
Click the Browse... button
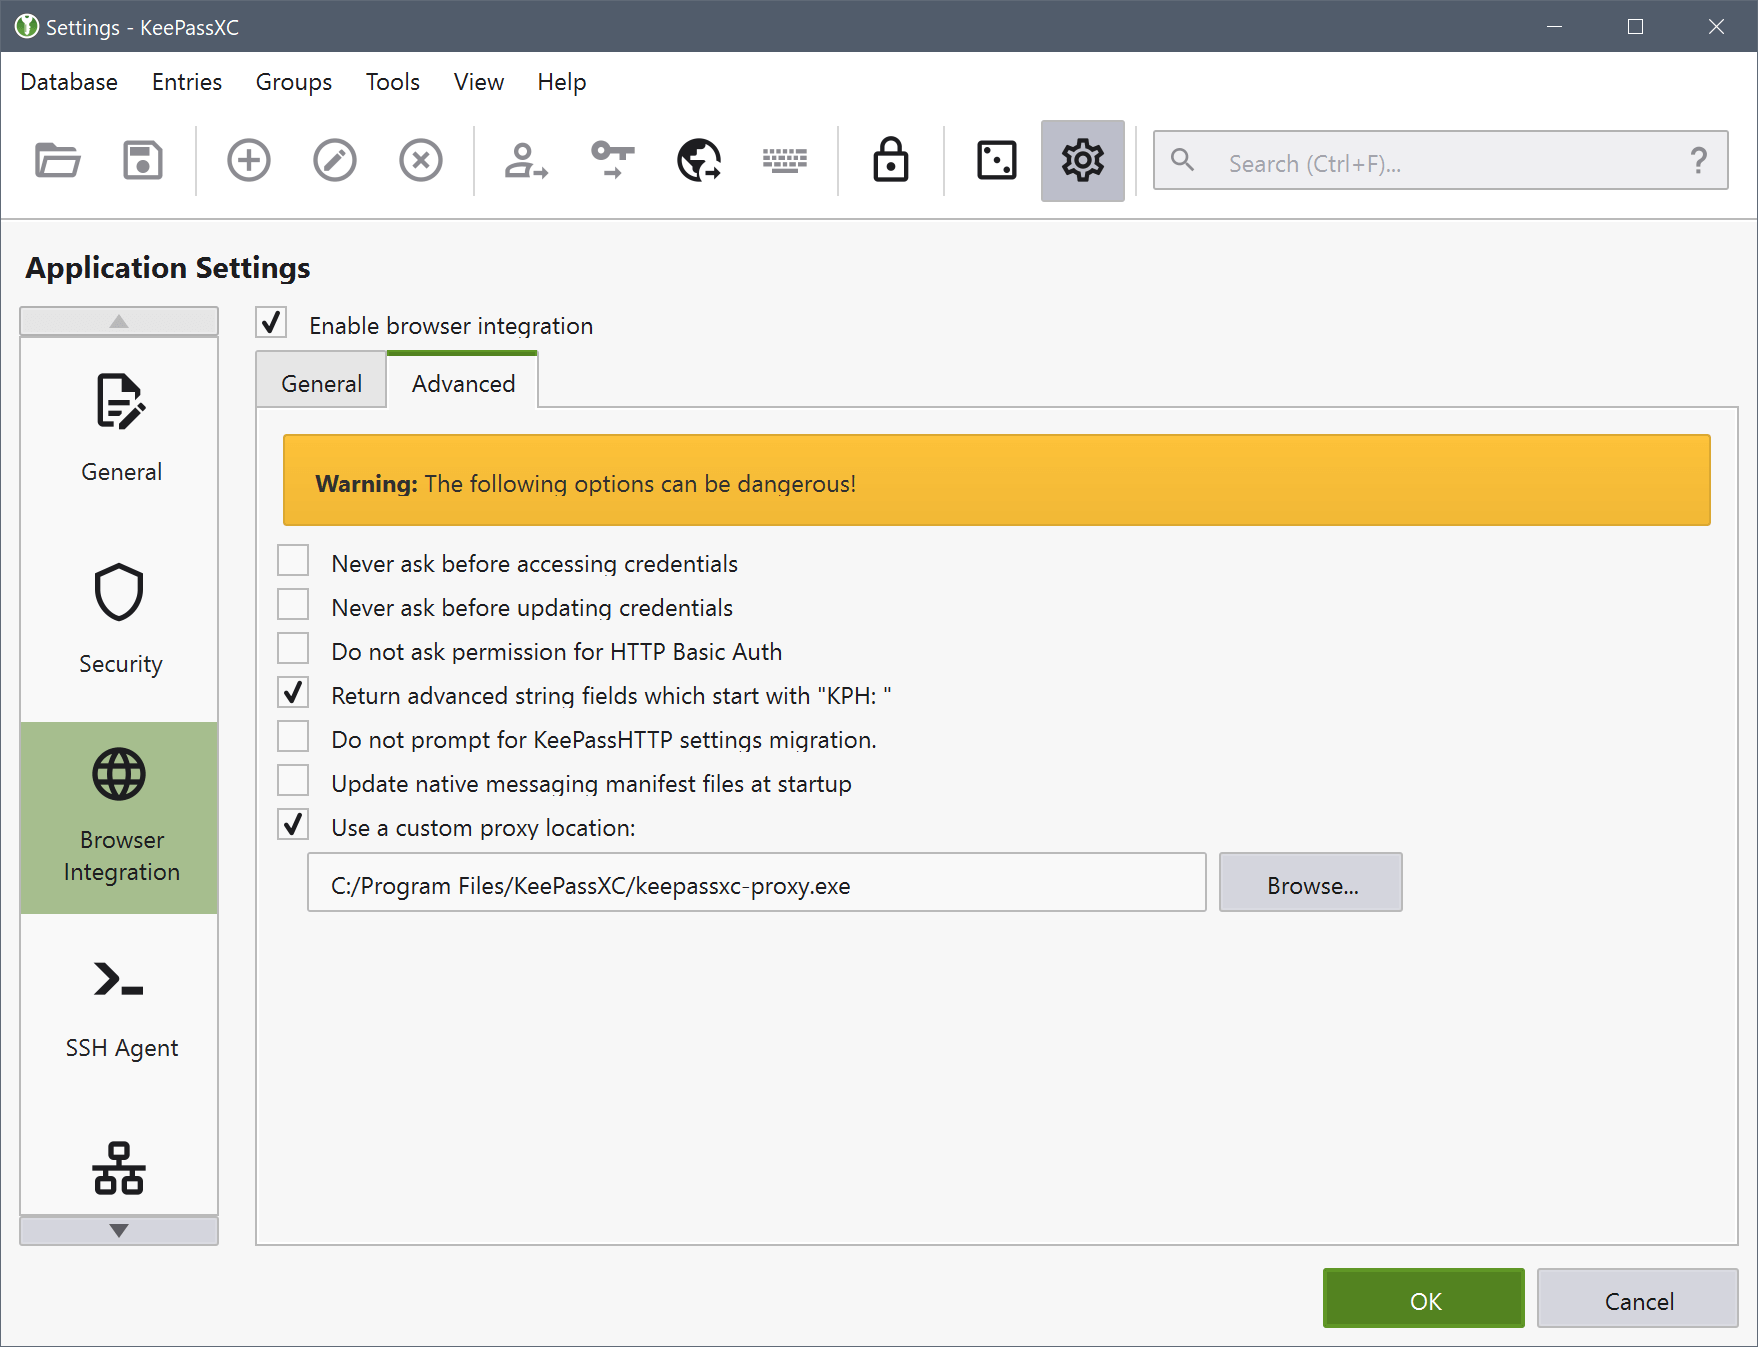point(1310,883)
